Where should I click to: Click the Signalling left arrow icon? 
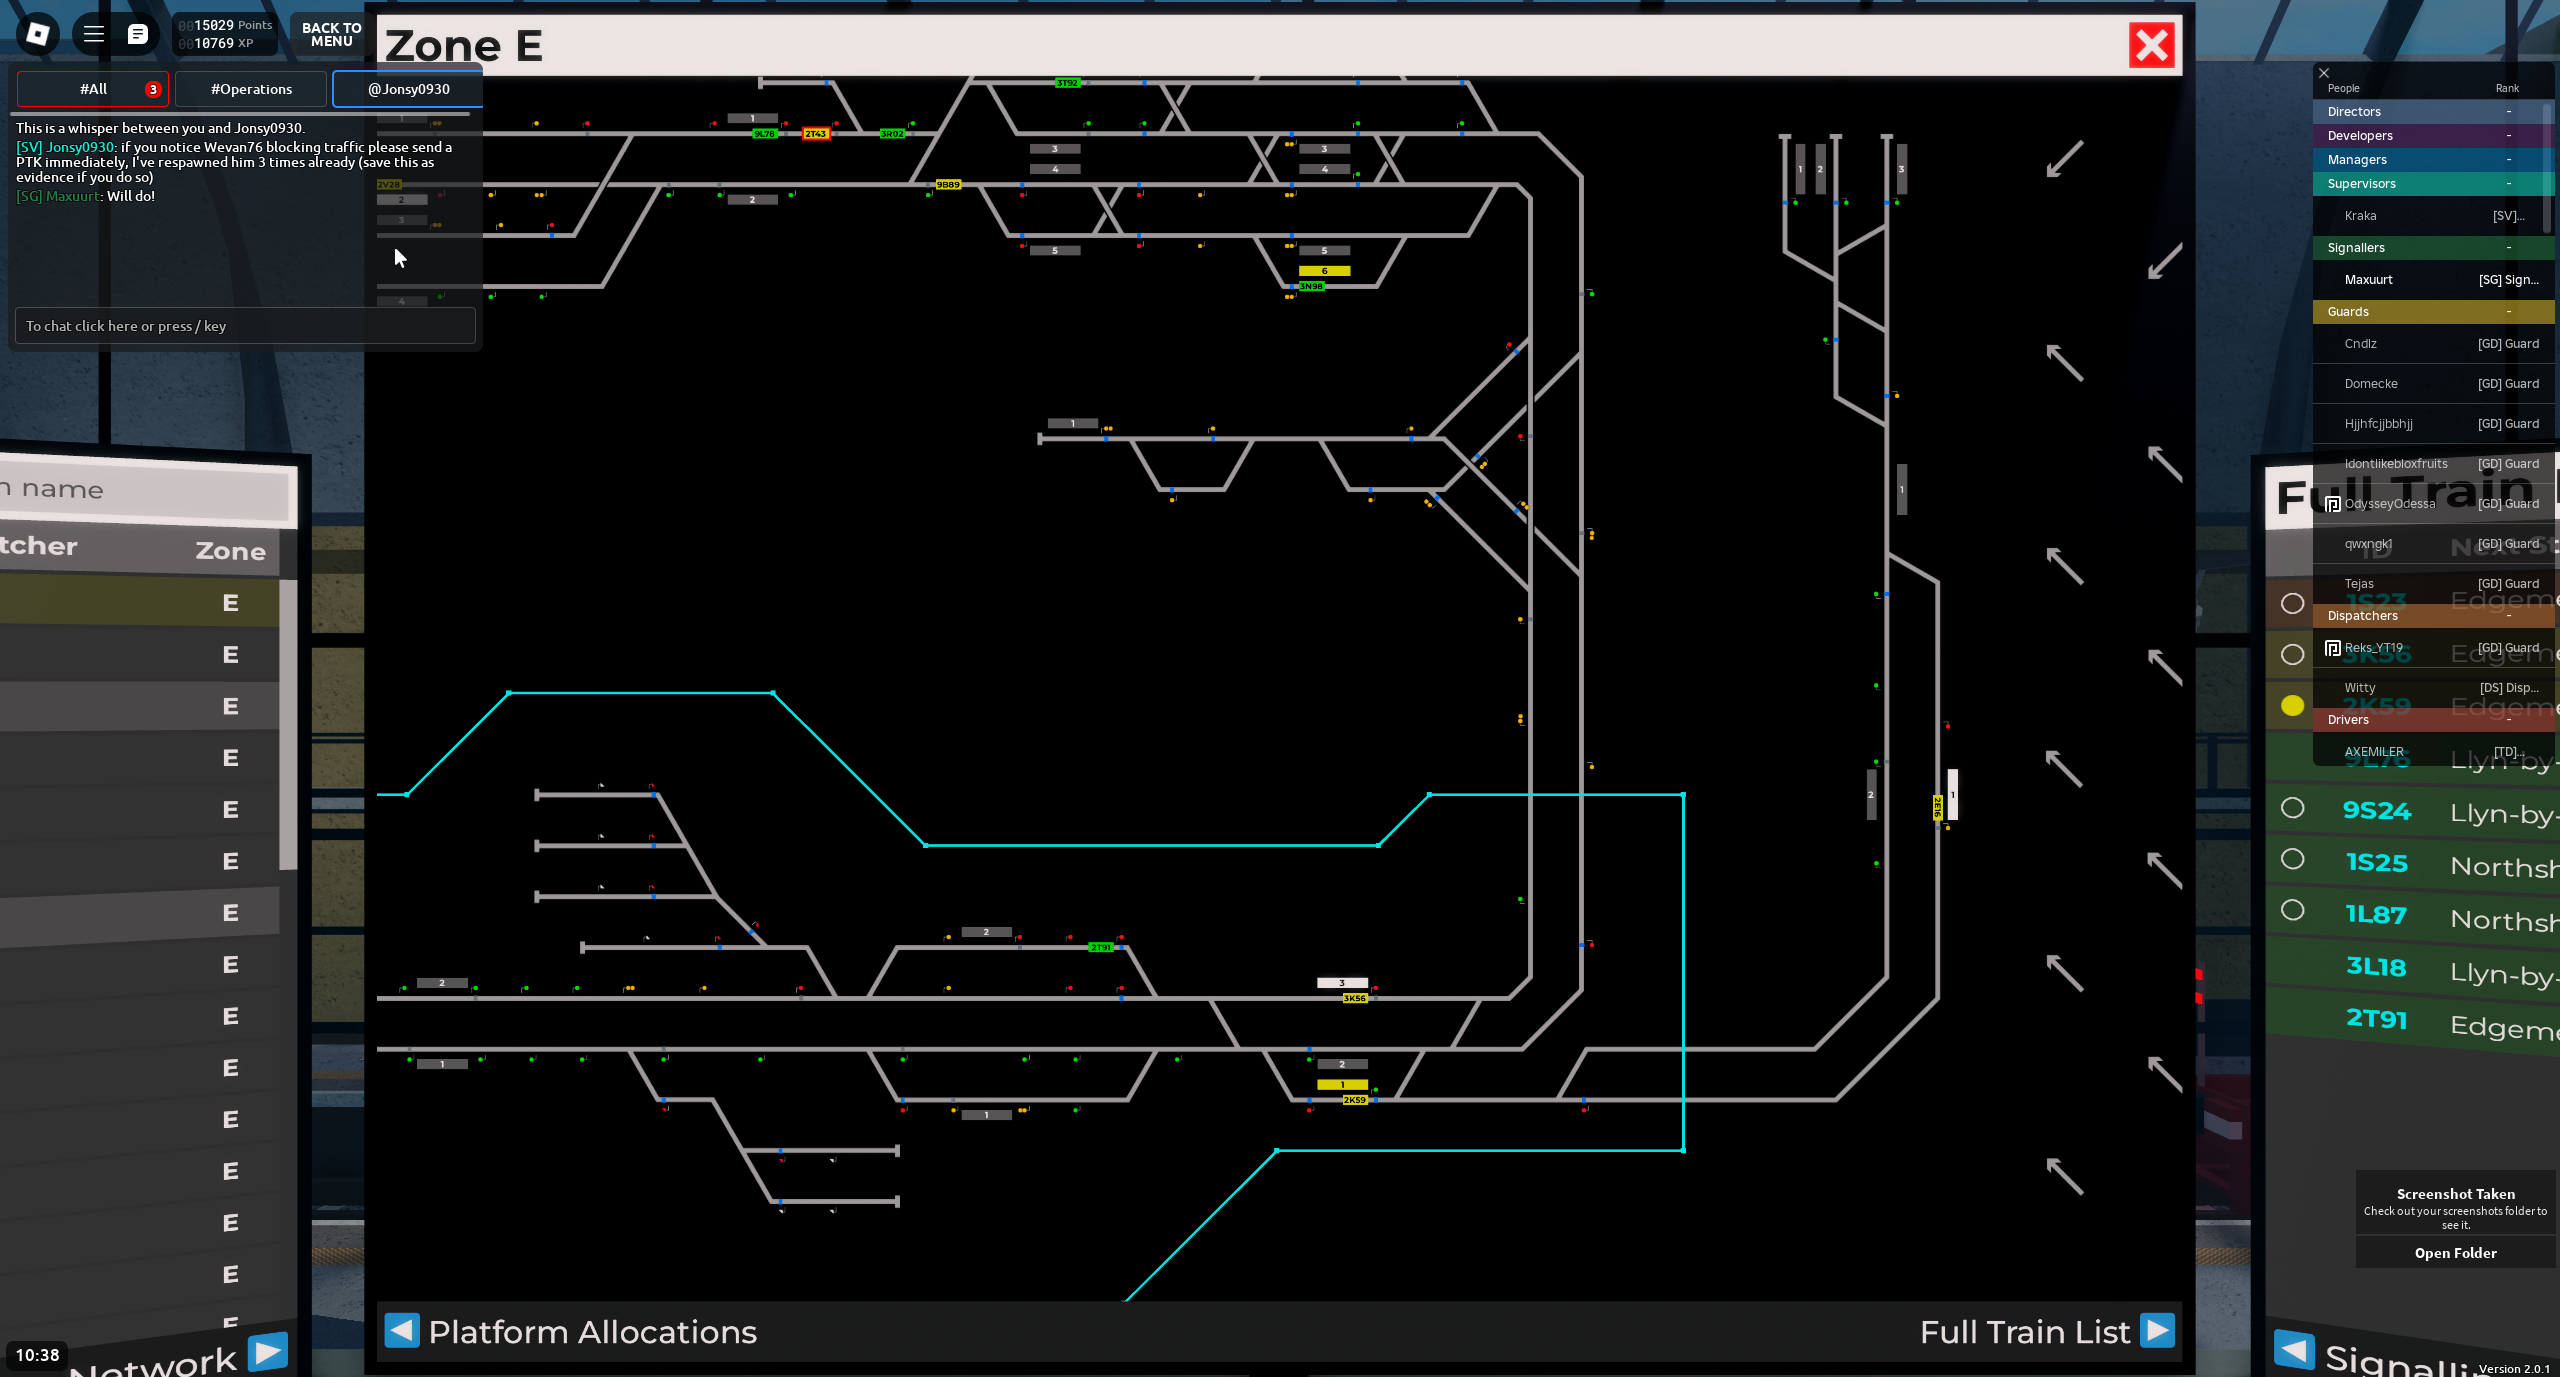tap(2294, 1349)
